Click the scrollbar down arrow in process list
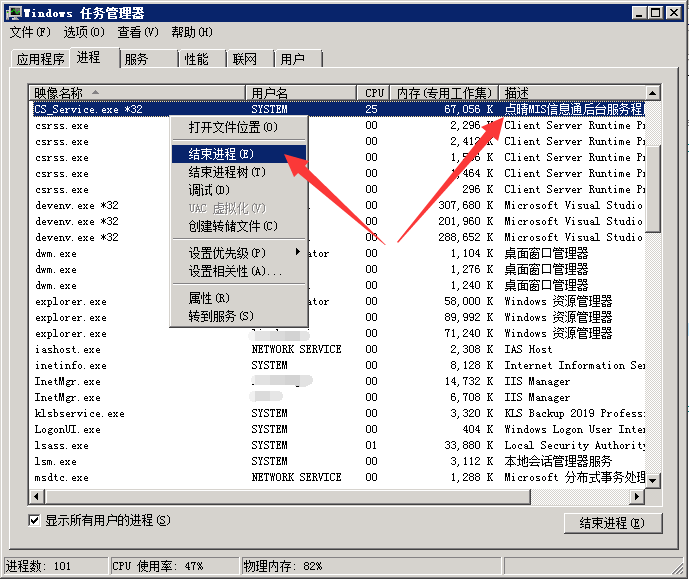Screen dimensions: 689x579 point(653,480)
